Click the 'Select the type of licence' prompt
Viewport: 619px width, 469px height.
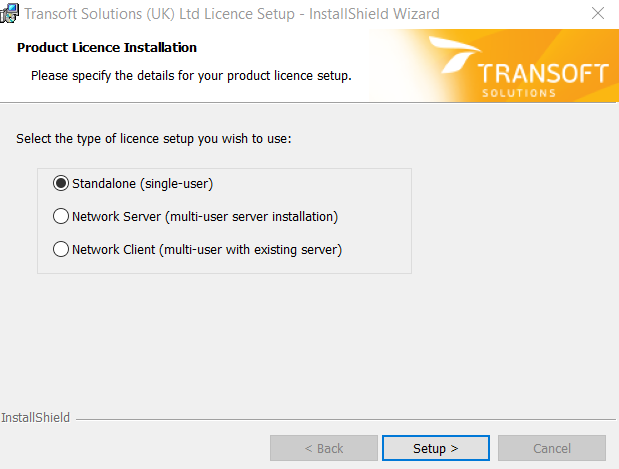click(154, 139)
